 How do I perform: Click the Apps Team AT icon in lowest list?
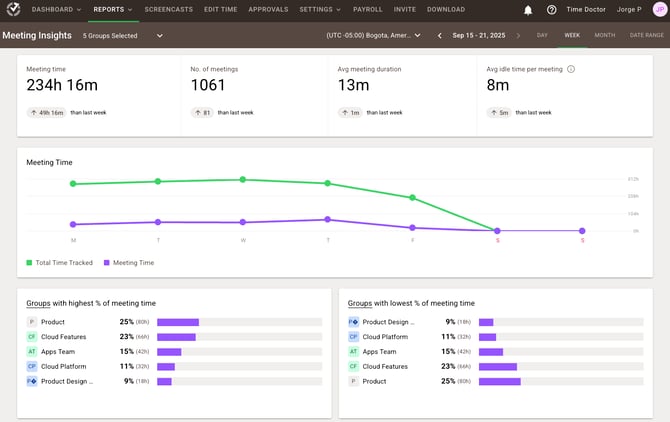tap(353, 352)
